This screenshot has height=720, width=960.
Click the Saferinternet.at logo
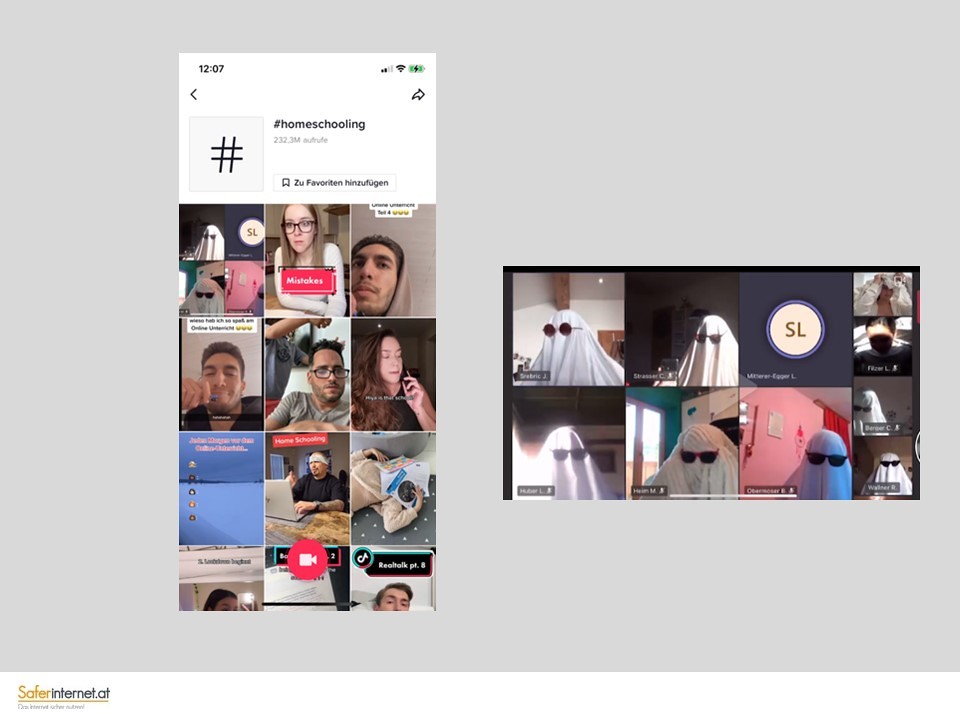click(64, 695)
